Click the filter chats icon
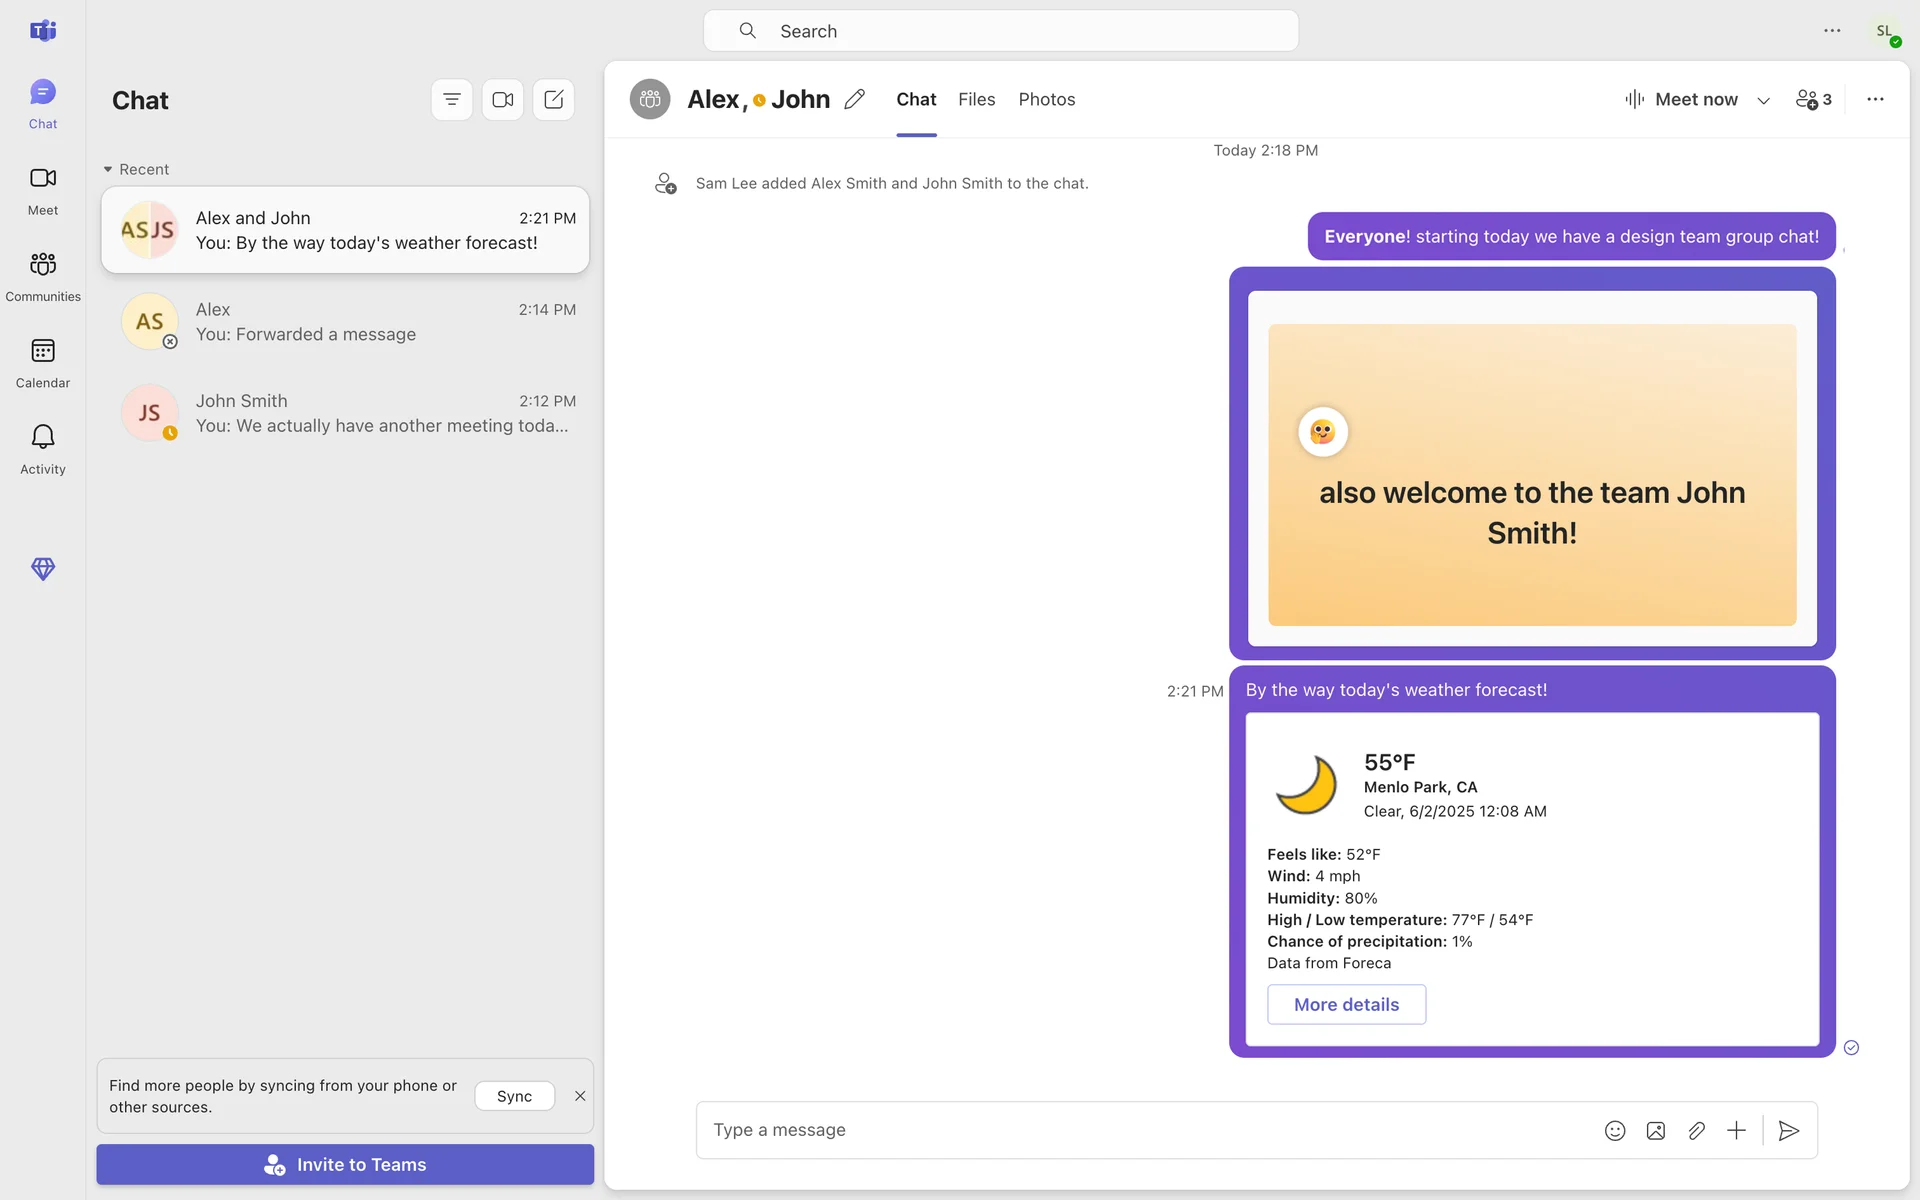This screenshot has width=1920, height=1200. [x=452, y=100]
